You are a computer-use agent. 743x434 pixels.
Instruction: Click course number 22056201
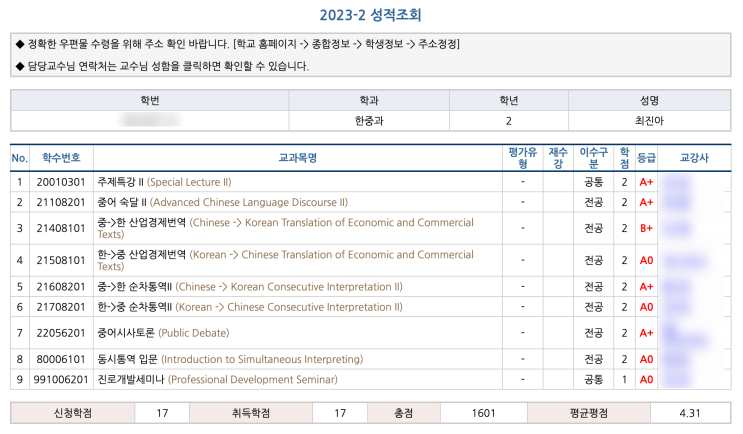click(x=61, y=333)
